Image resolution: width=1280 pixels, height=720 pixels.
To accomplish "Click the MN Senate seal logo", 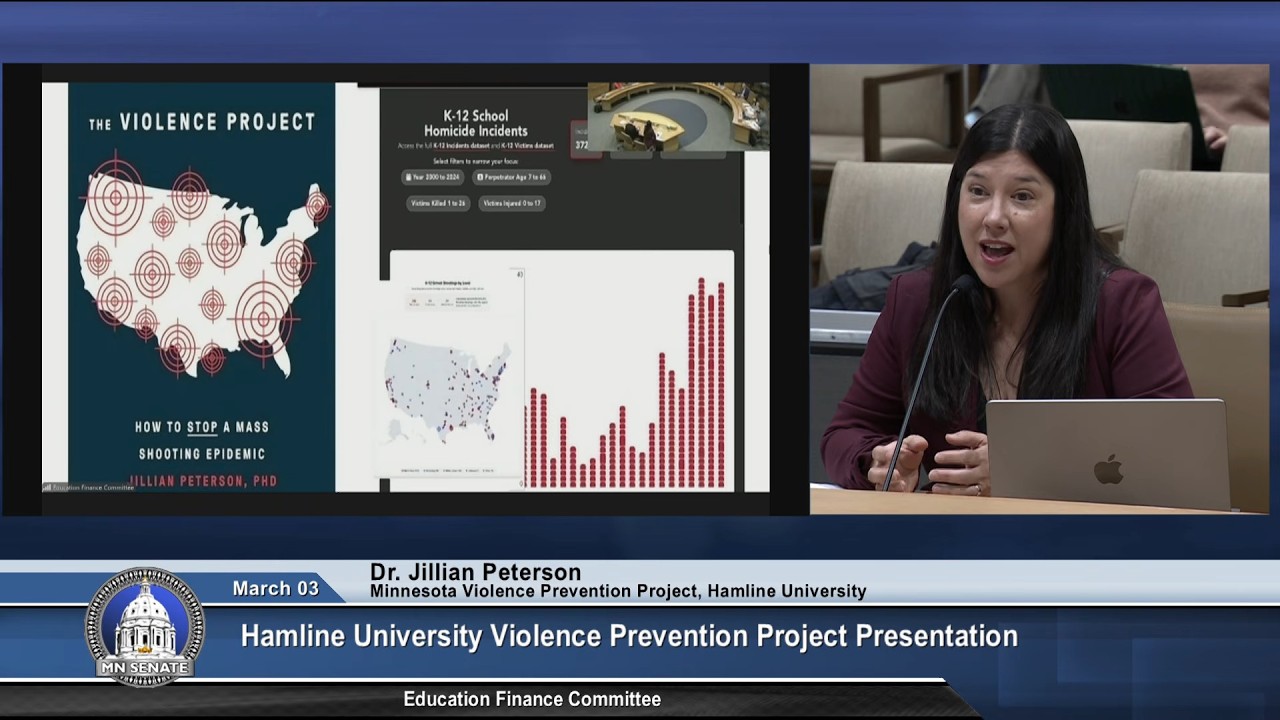I will (145, 627).
